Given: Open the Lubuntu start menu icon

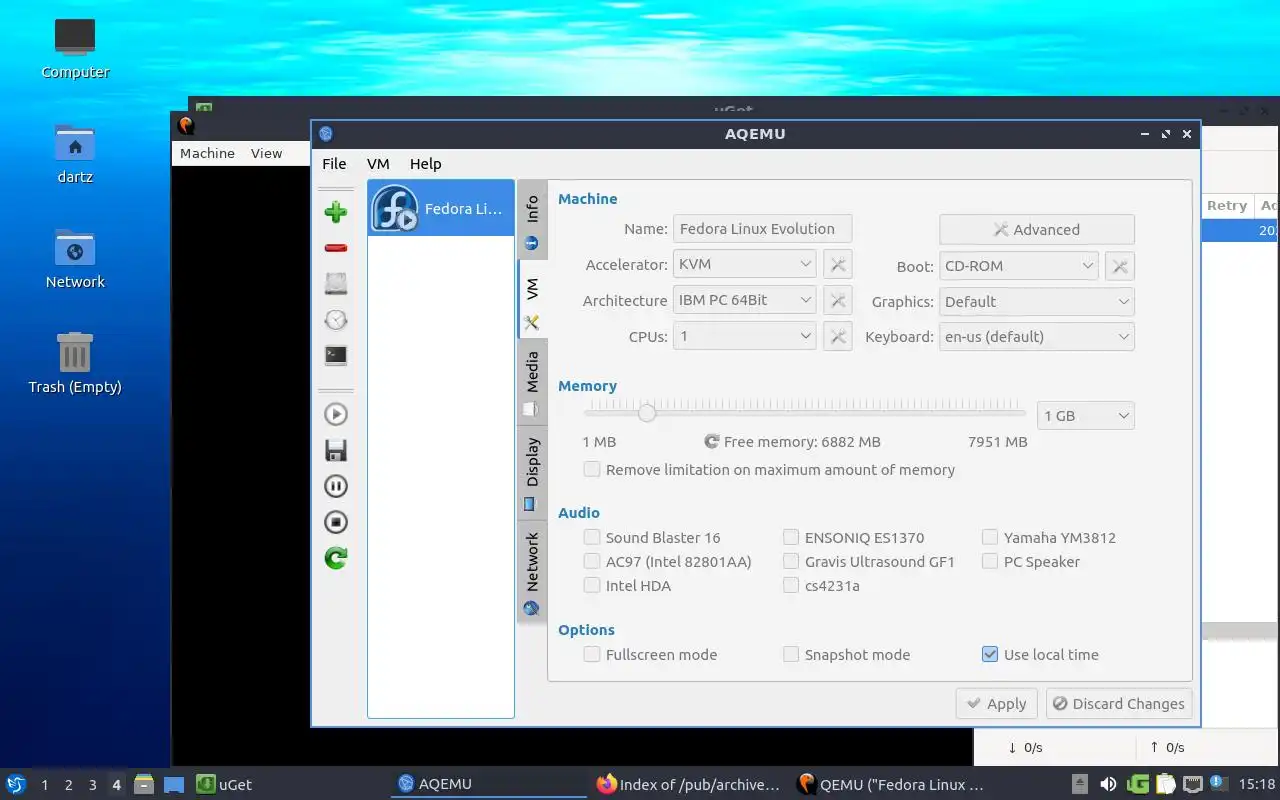Looking at the screenshot, I should pos(16,784).
